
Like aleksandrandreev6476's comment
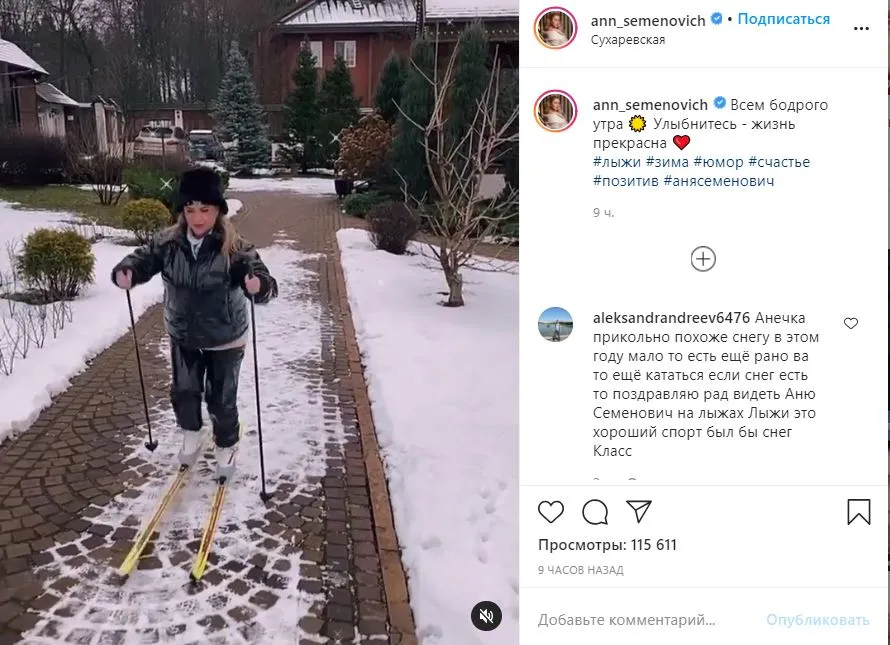pyautogui.click(x=850, y=323)
